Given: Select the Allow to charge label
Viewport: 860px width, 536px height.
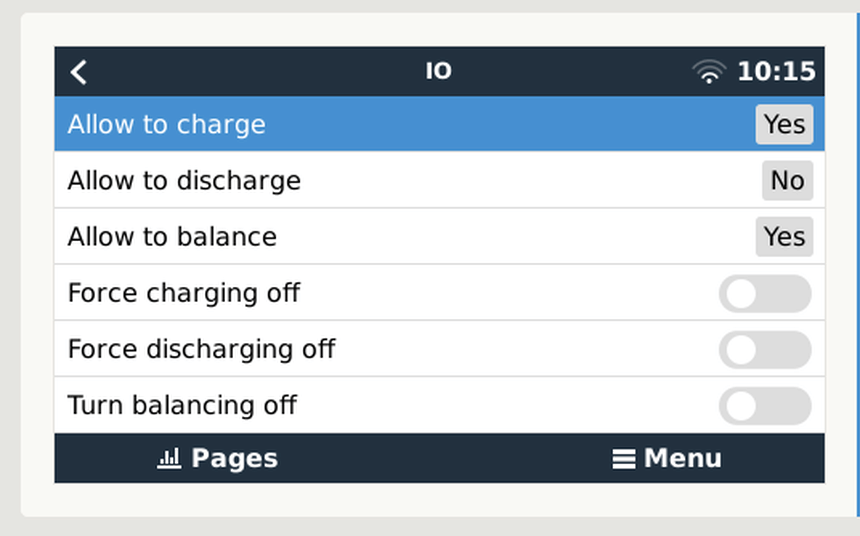Looking at the screenshot, I should [166, 125].
